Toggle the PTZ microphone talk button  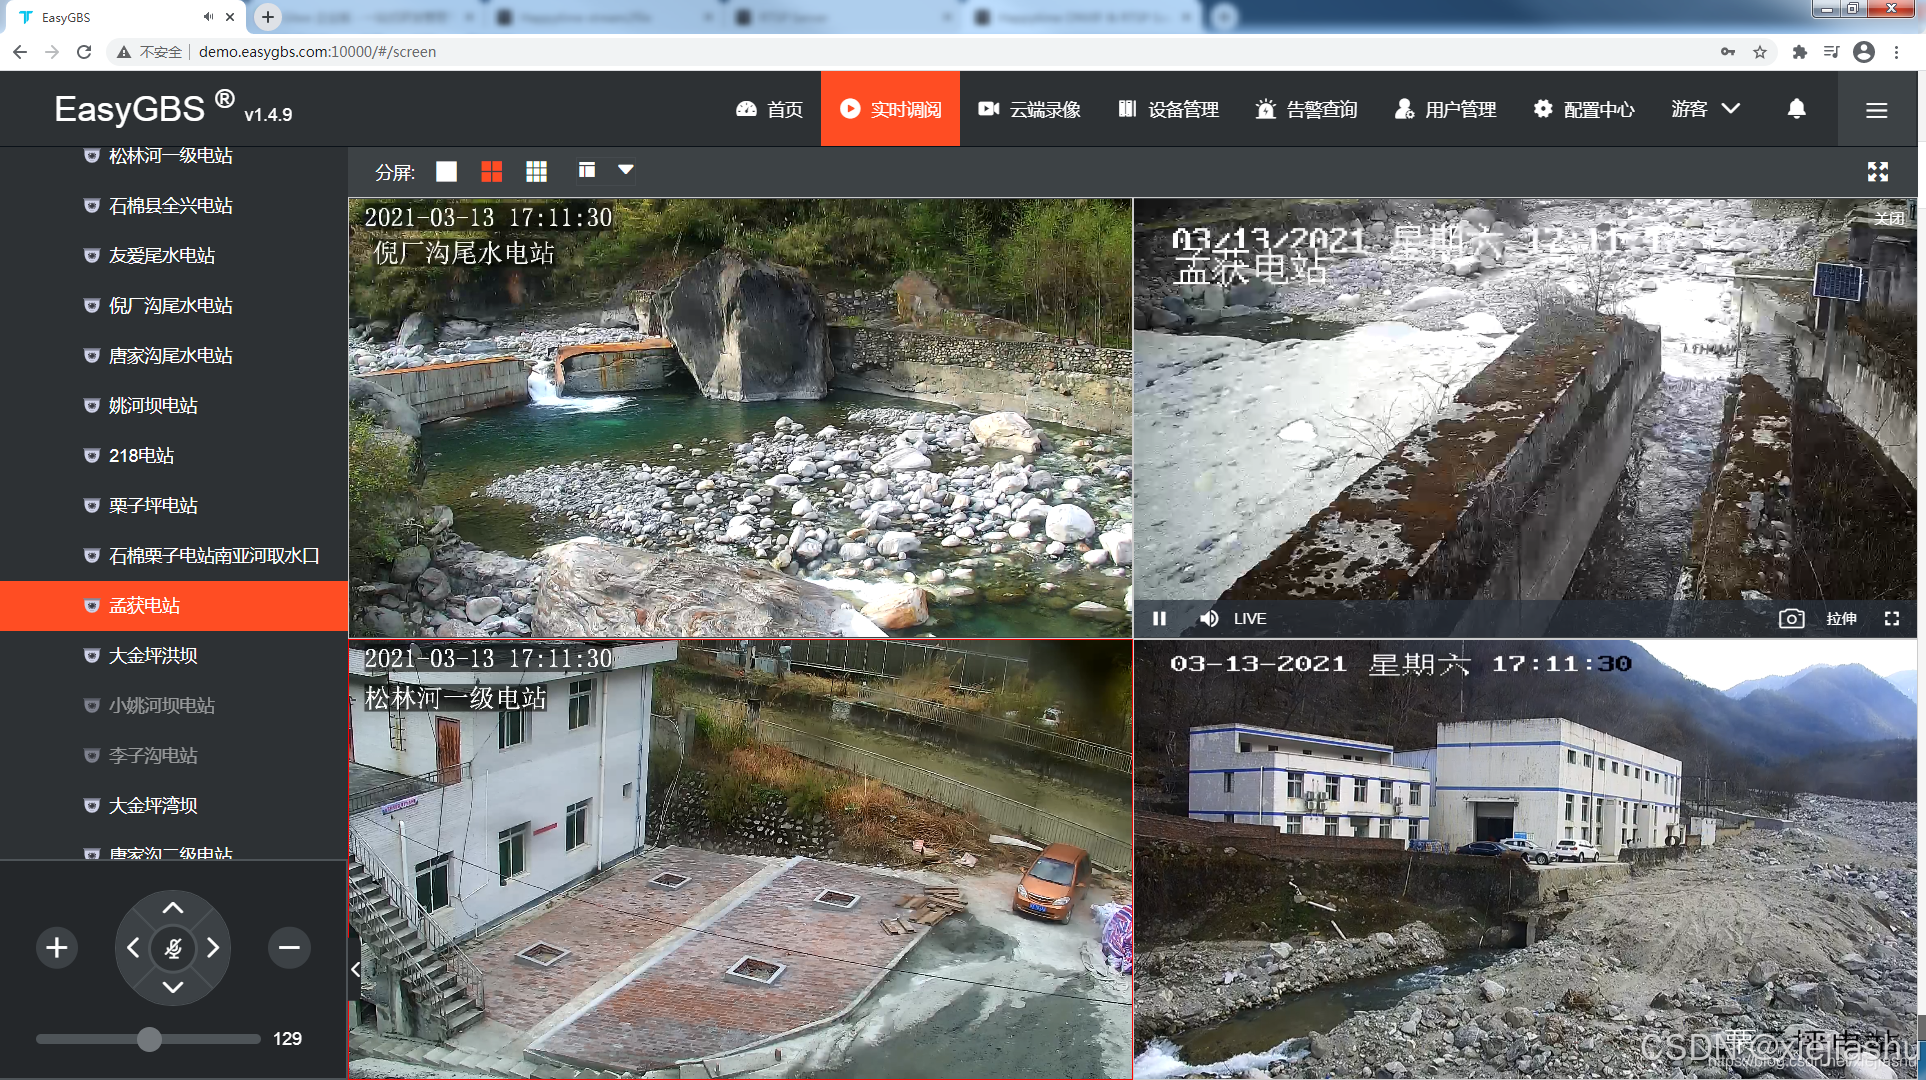pyautogui.click(x=173, y=948)
